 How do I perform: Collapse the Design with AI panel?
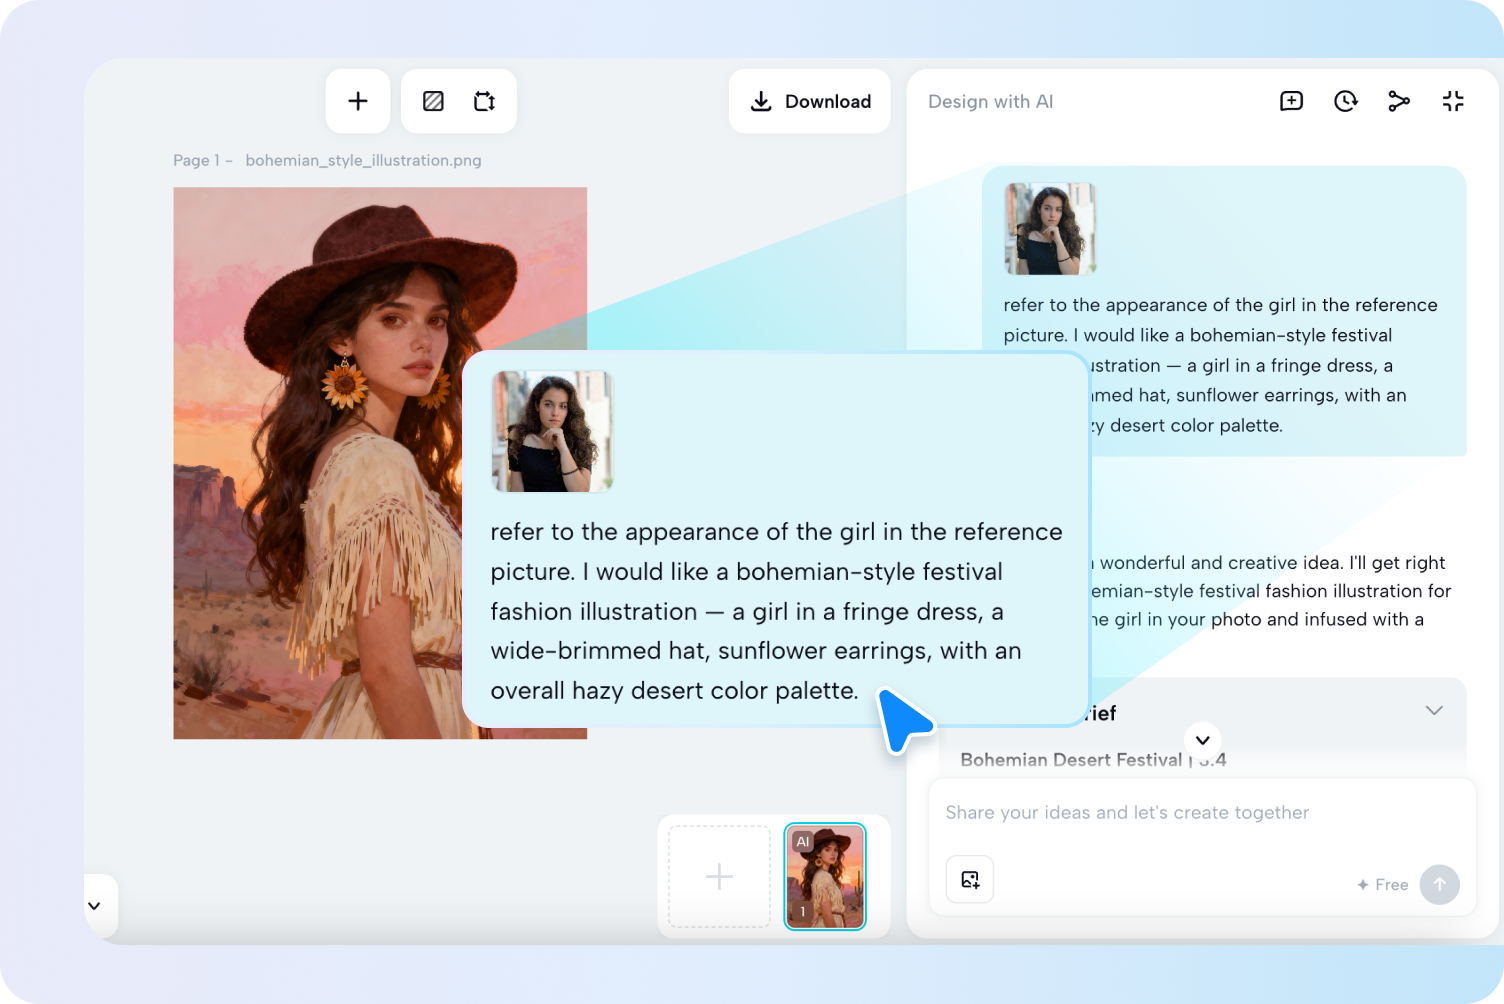point(1453,101)
